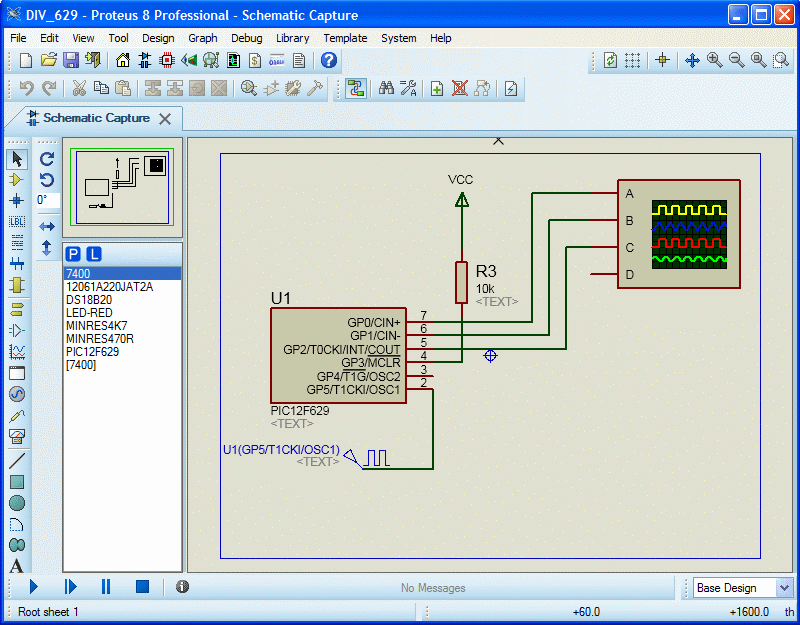This screenshot has width=800, height=625.
Task: Click the L library manager button
Action: 94,254
